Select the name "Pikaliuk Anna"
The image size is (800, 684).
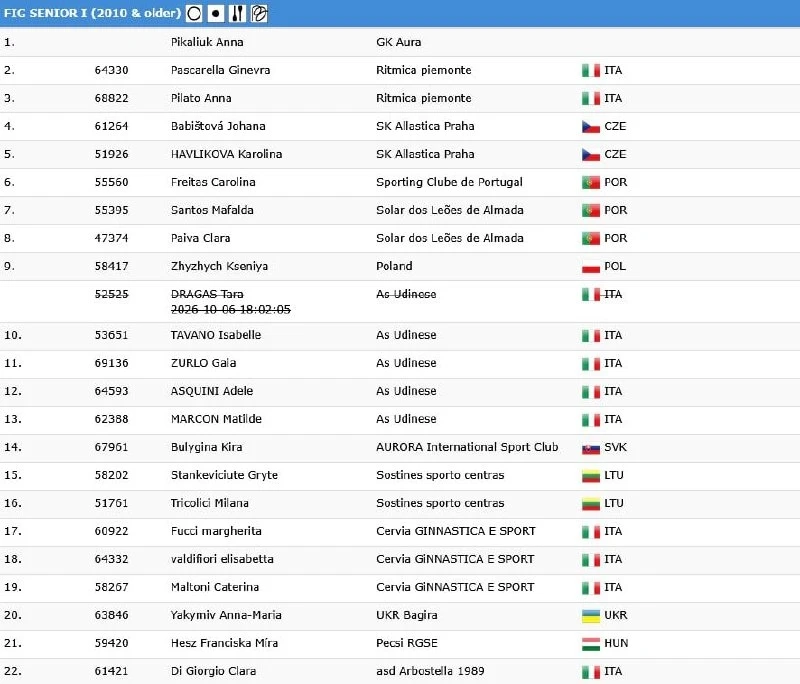(x=207, y=42)
